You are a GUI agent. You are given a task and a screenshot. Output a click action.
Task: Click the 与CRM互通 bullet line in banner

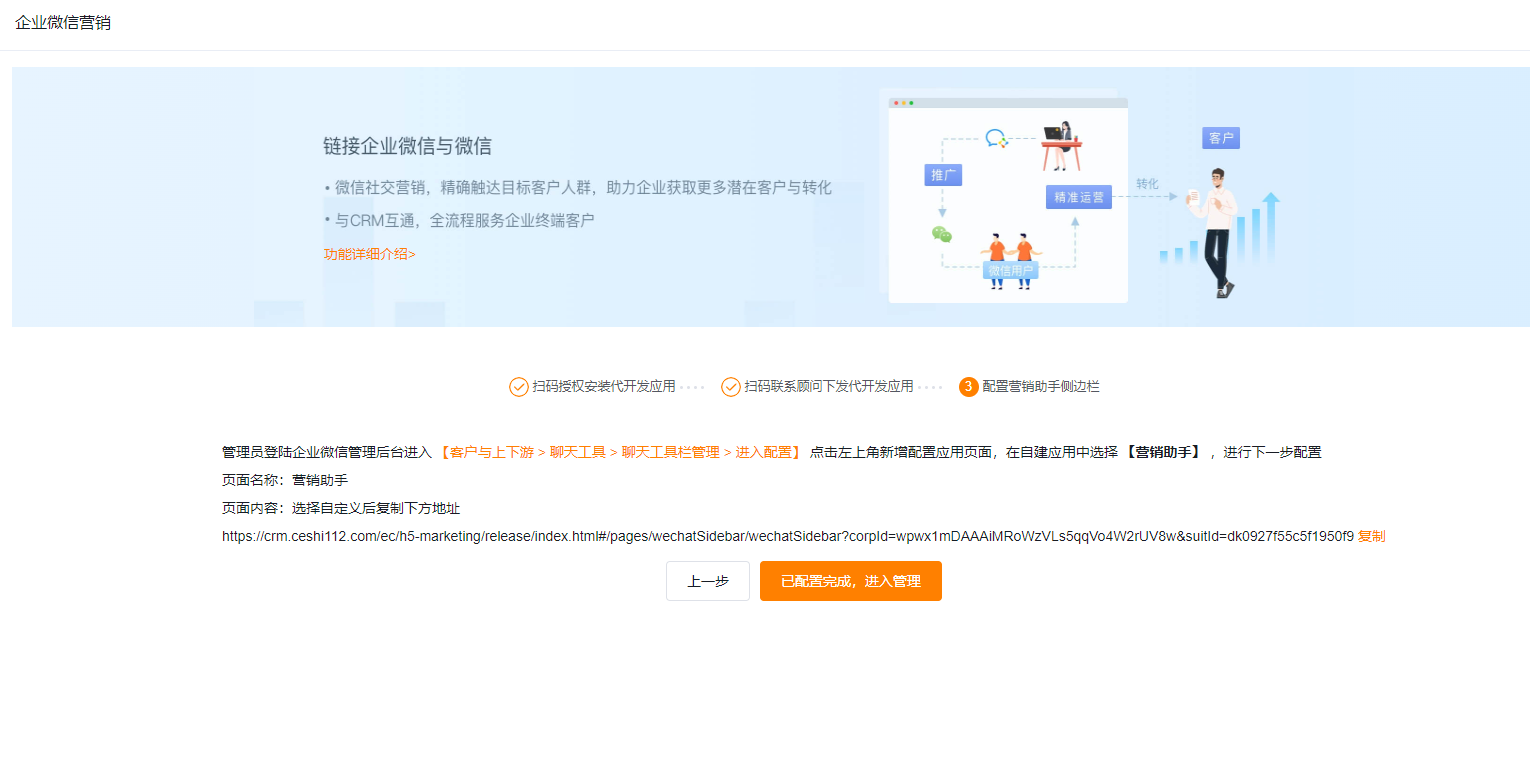(x=459, y=220)
